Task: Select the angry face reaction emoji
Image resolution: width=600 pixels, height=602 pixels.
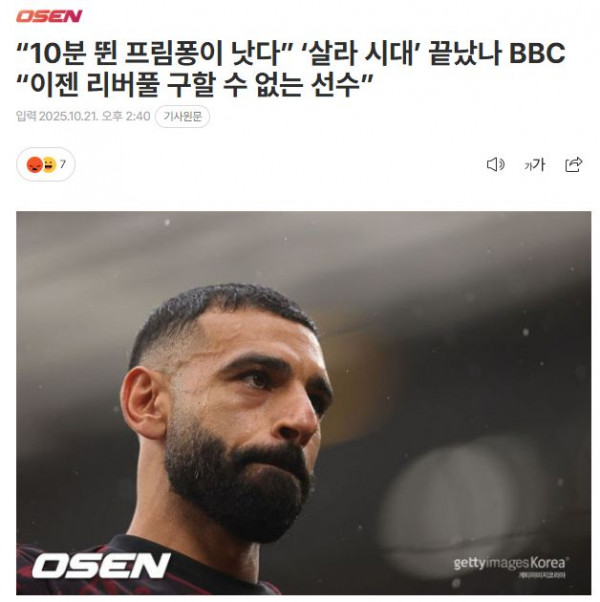Action: 34,165
